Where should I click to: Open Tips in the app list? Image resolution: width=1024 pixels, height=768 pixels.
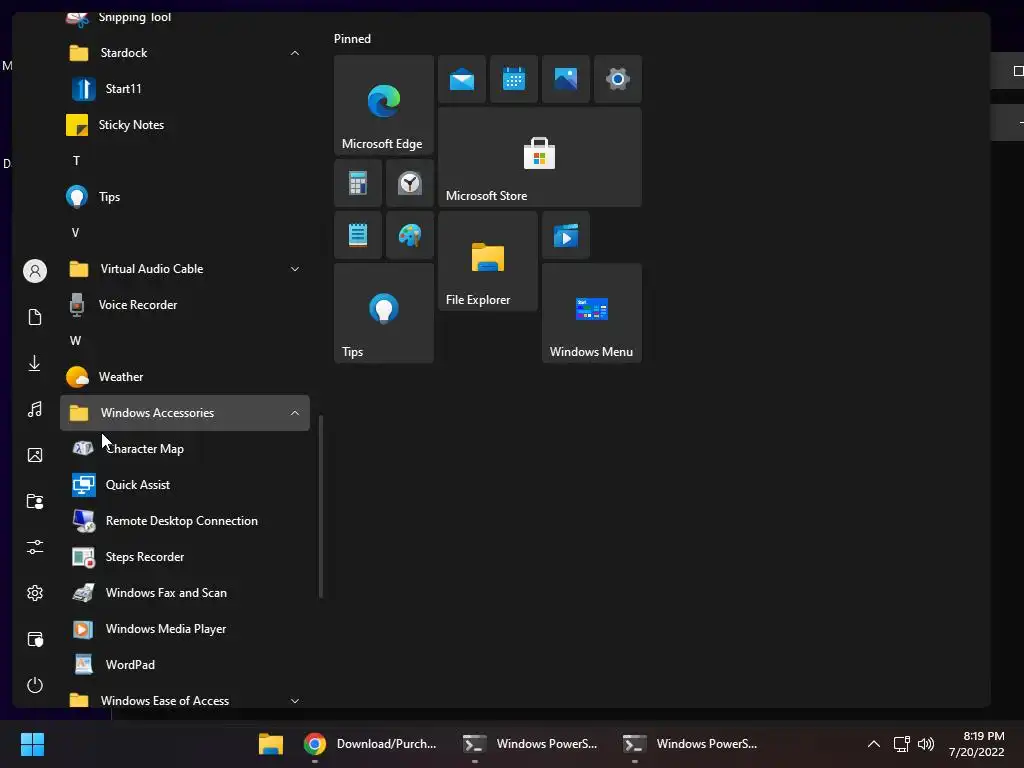coord(185,197)
